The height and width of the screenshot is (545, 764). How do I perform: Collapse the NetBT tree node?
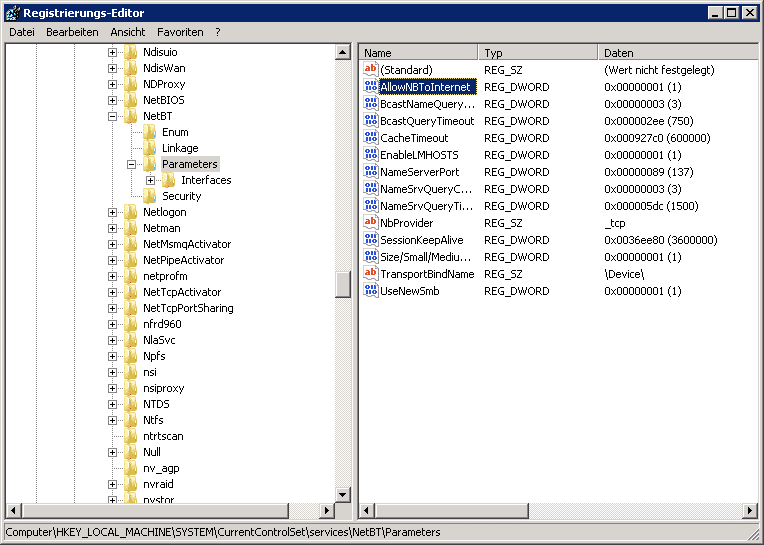coord(112,116)
